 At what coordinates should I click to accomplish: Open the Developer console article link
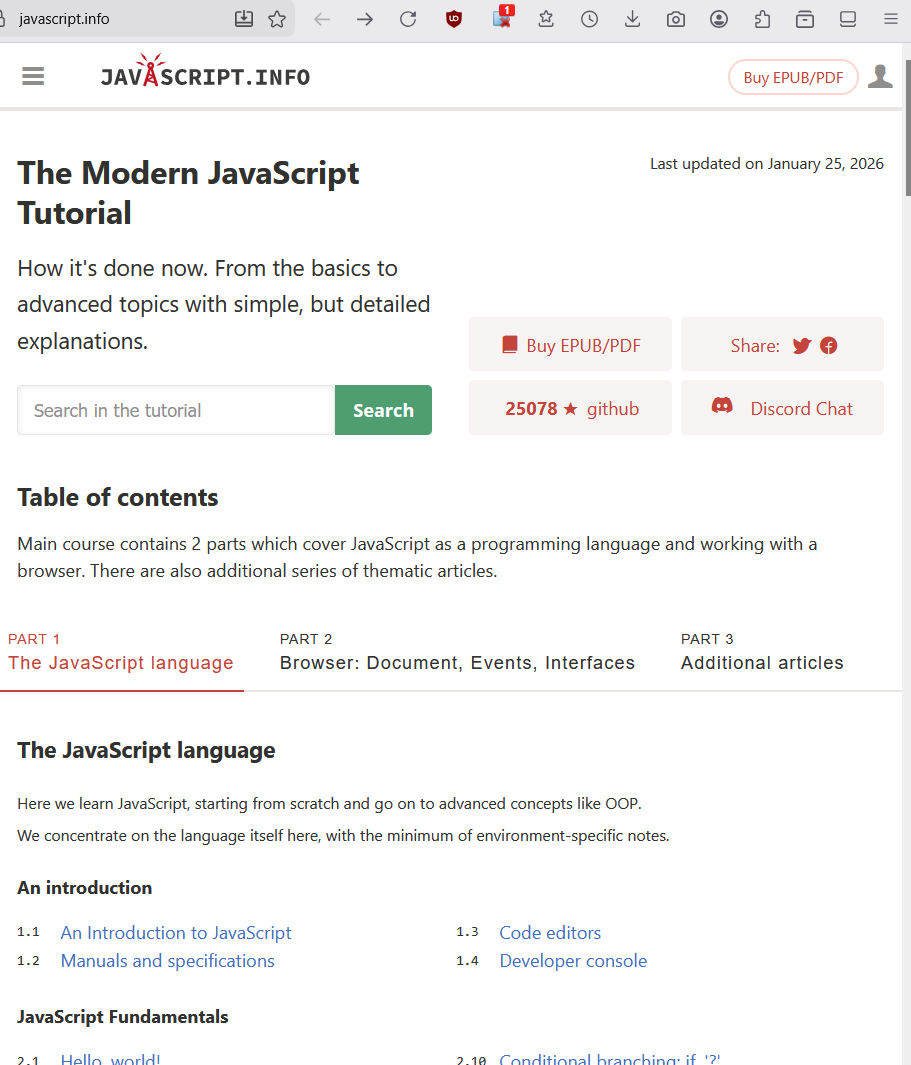click(x=573, y=960)
